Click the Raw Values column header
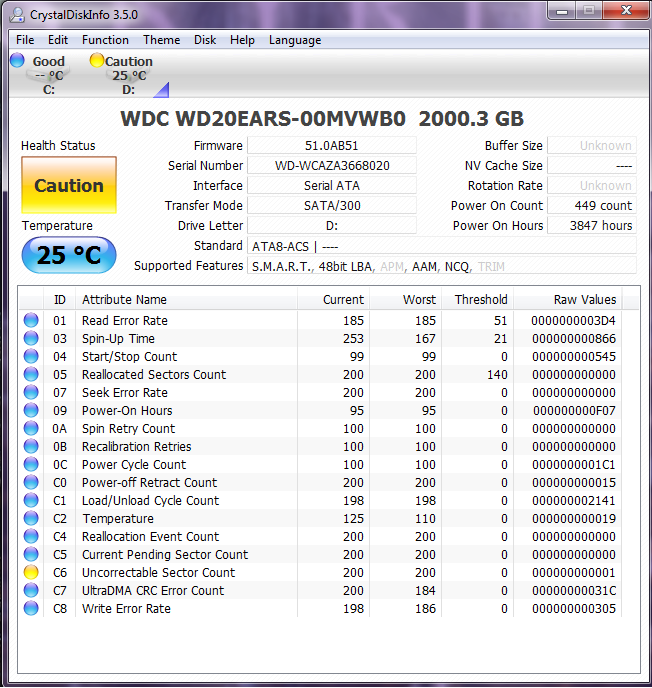The width and height of the screenshot is (652, 688). pyautogui.click(x=568, y=300)
